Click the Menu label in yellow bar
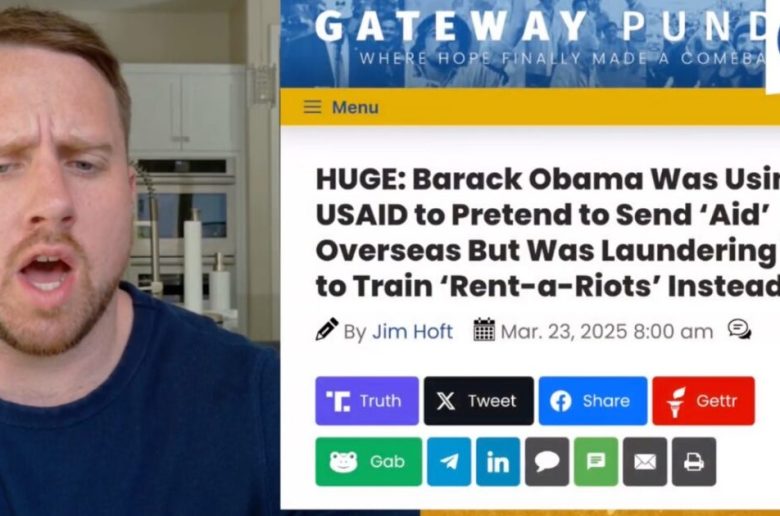Image resolution: width=780 pixels, height=516 pixels. pyautogui.click(x=355, y=107)
